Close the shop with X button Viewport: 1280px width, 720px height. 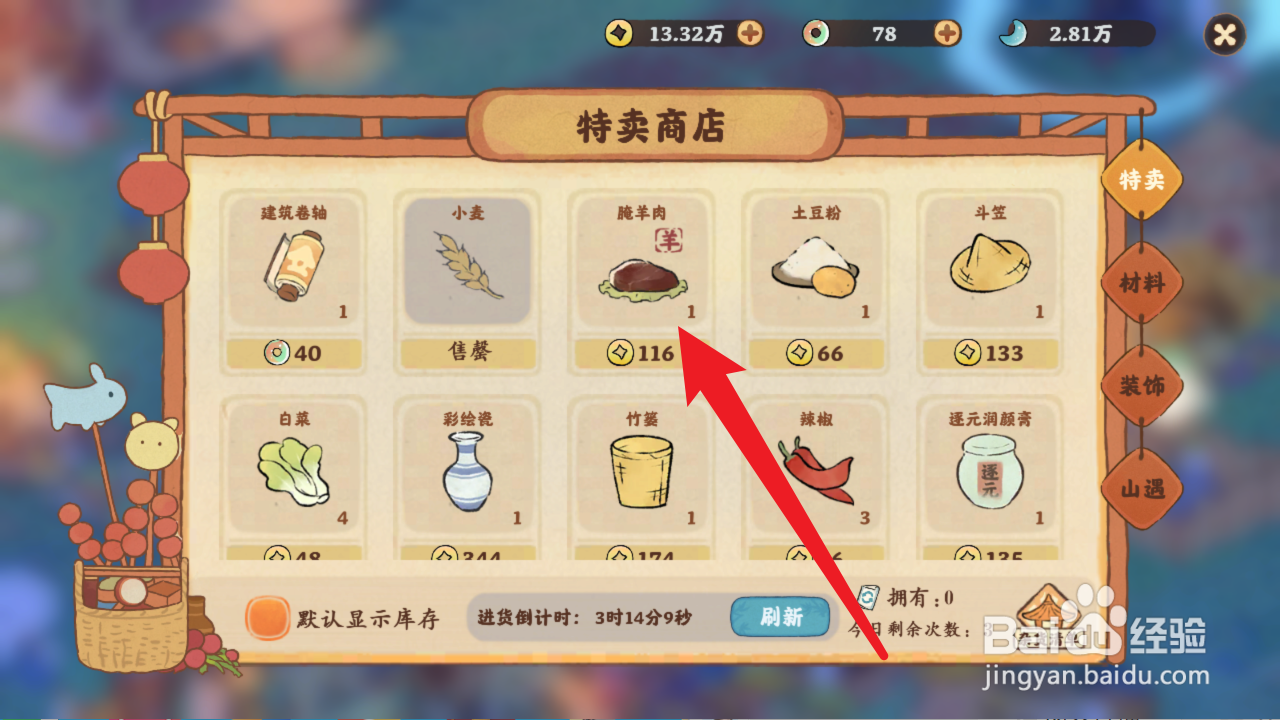click(x=1225, y=36)
